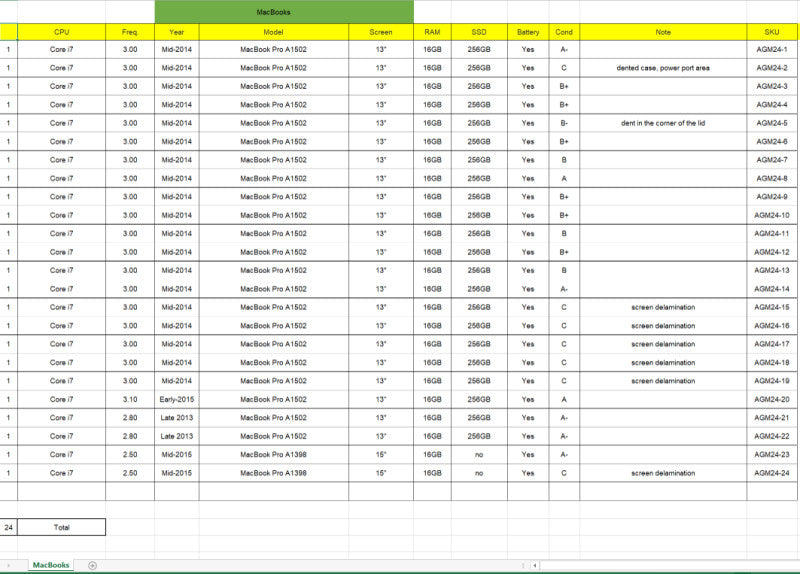
Task: Select SKU cell AGM24-14
Action: pyautogui.click(x=772, y=289)
